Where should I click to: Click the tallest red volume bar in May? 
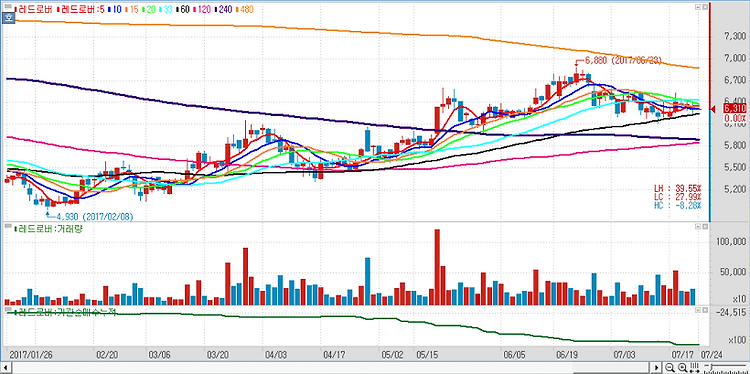tap(437, 267)
